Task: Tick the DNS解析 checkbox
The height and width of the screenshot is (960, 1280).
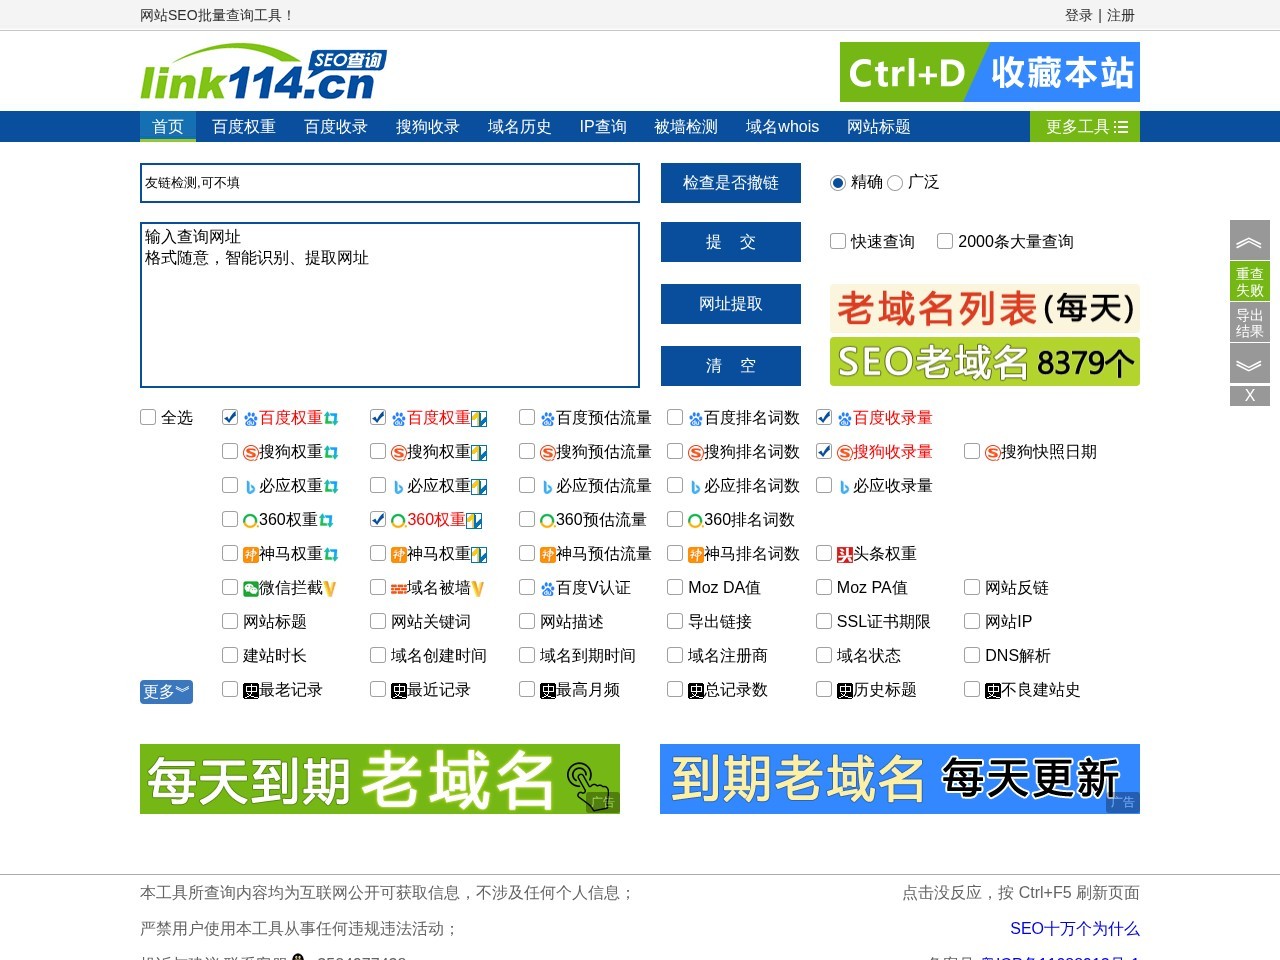Action: 972,655
